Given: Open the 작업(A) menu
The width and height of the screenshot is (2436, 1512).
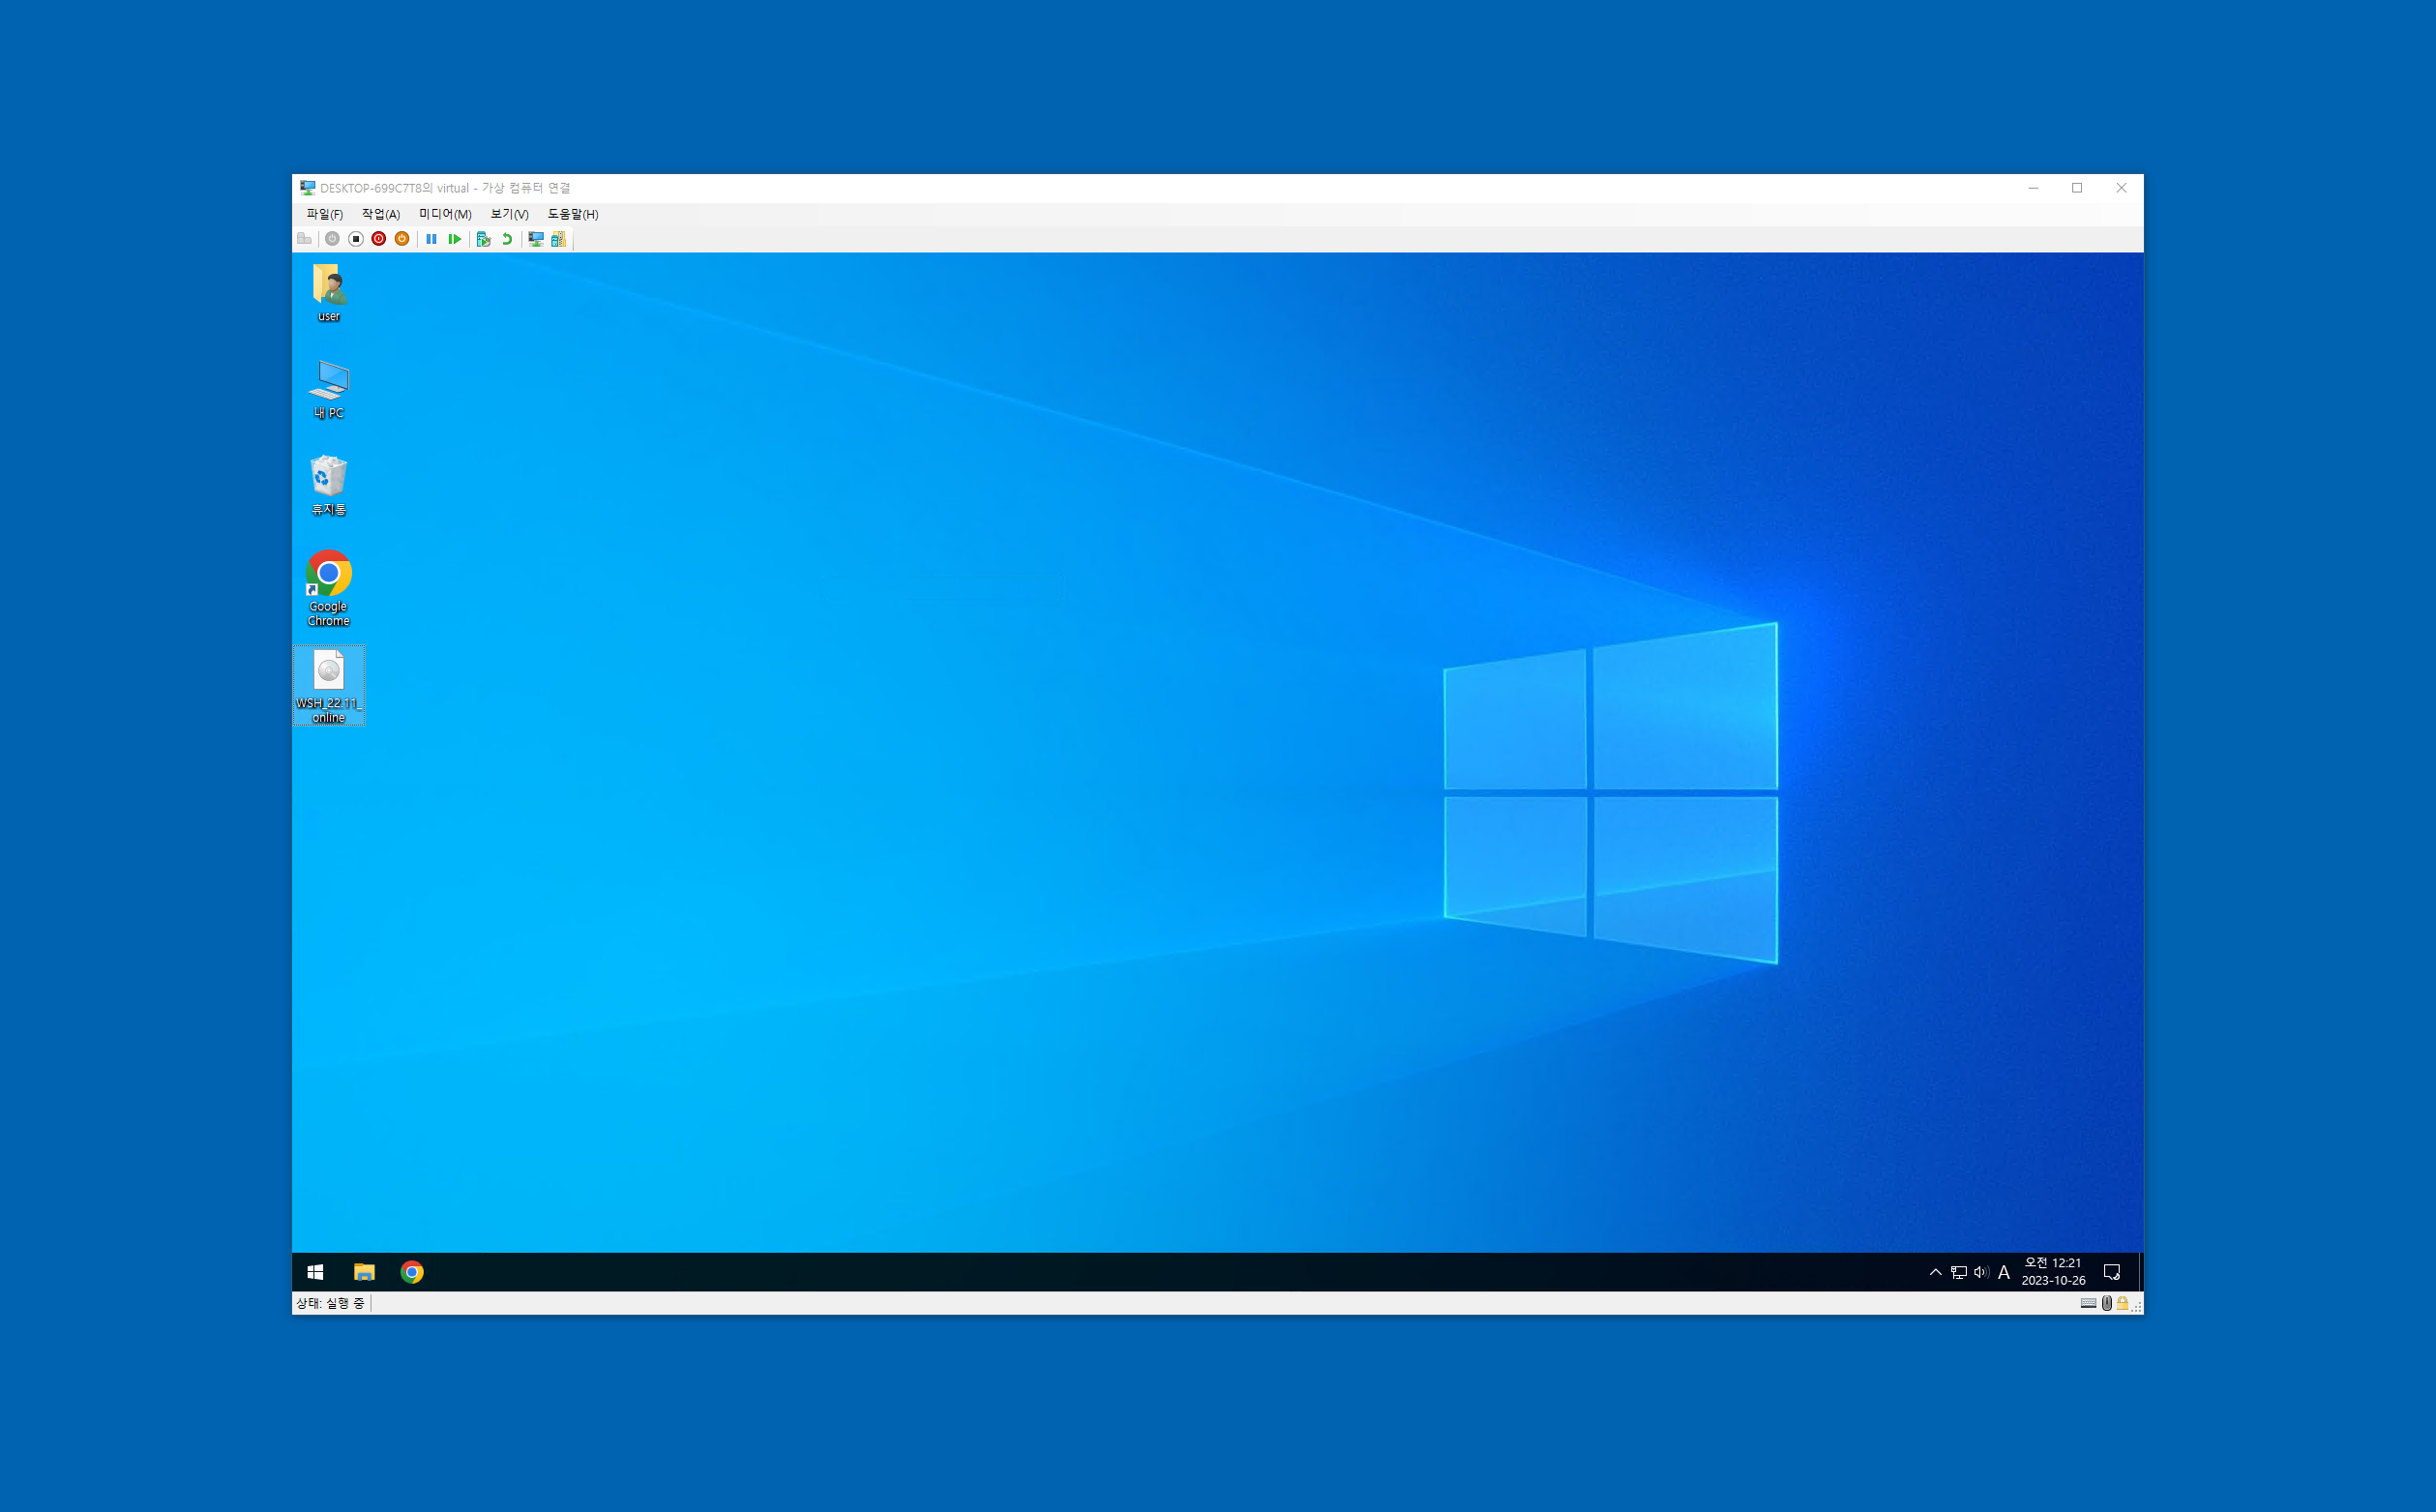Looking at the screenshot, I should (x=381, y=214).
